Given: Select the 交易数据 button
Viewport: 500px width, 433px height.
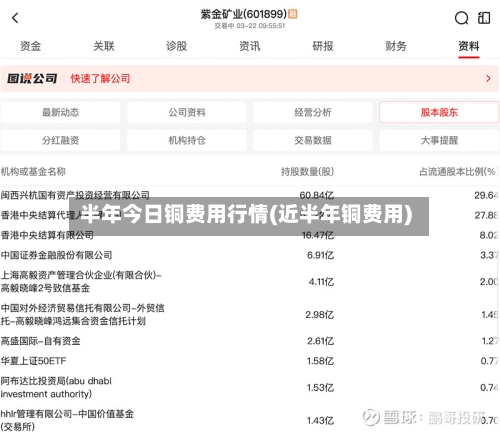Looking at the screenshot, I should coord(313,140).
